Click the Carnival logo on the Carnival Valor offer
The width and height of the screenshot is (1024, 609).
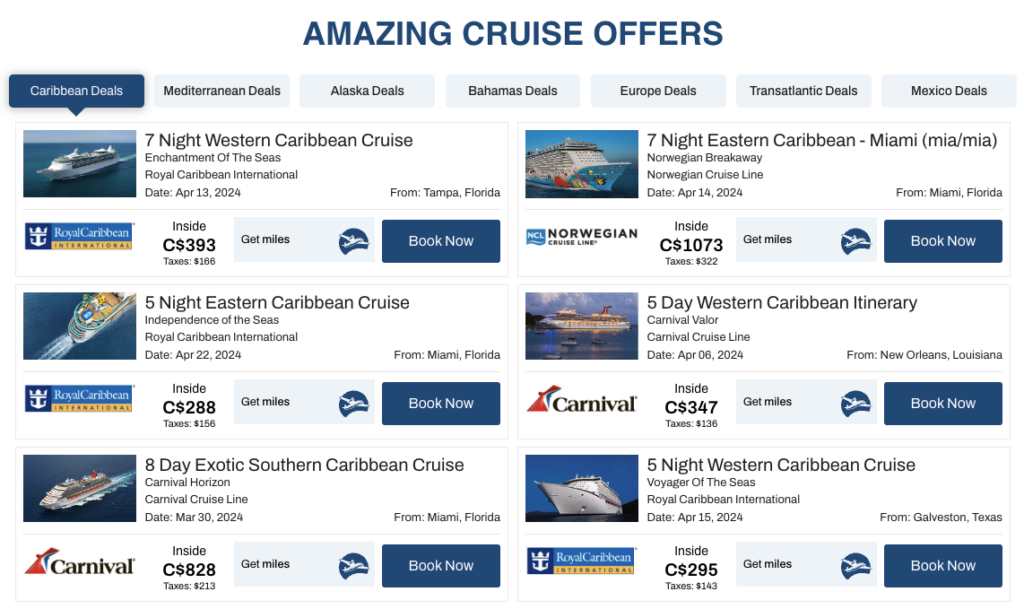580,401
